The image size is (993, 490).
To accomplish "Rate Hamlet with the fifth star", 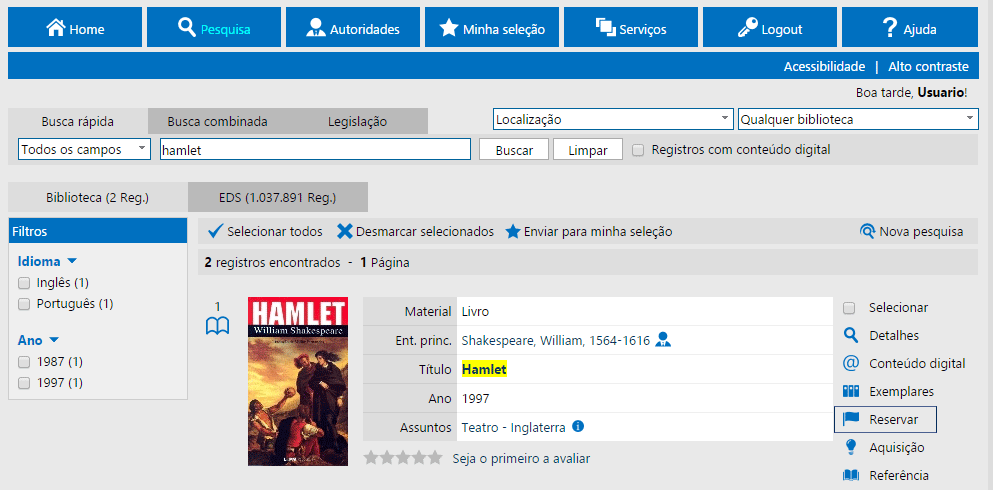I will (434, 458).
